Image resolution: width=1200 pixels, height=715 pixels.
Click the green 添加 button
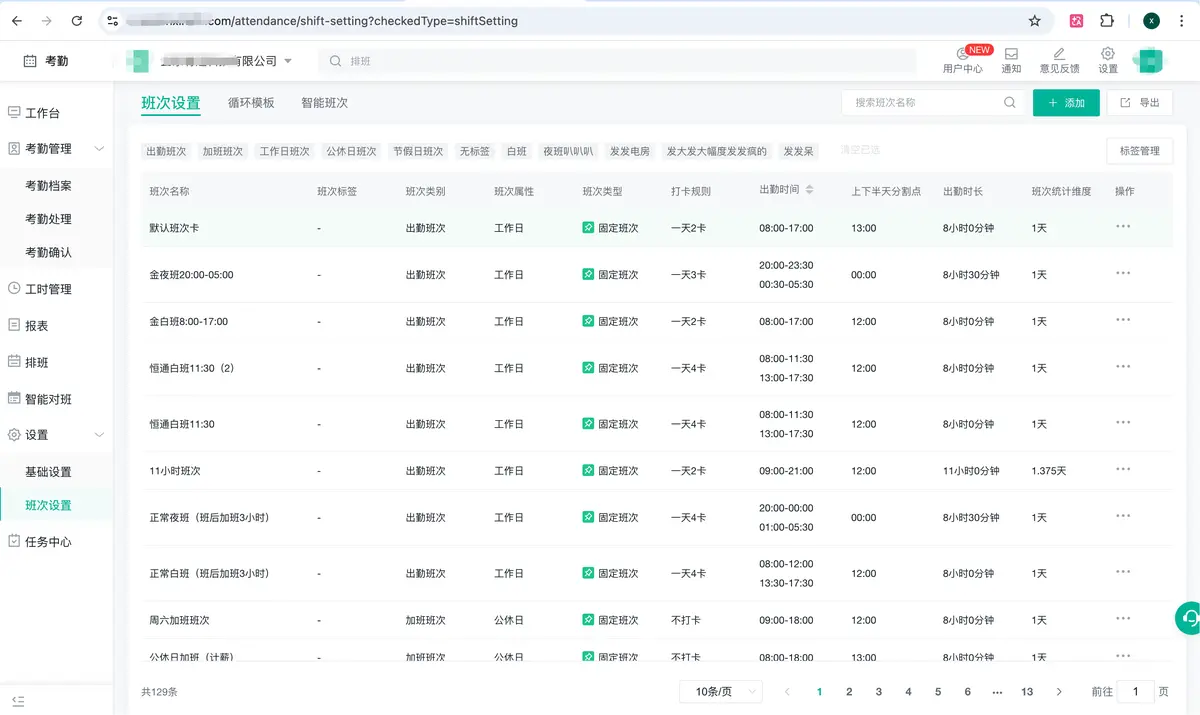pyautogui.click(x=1066, y=103)
